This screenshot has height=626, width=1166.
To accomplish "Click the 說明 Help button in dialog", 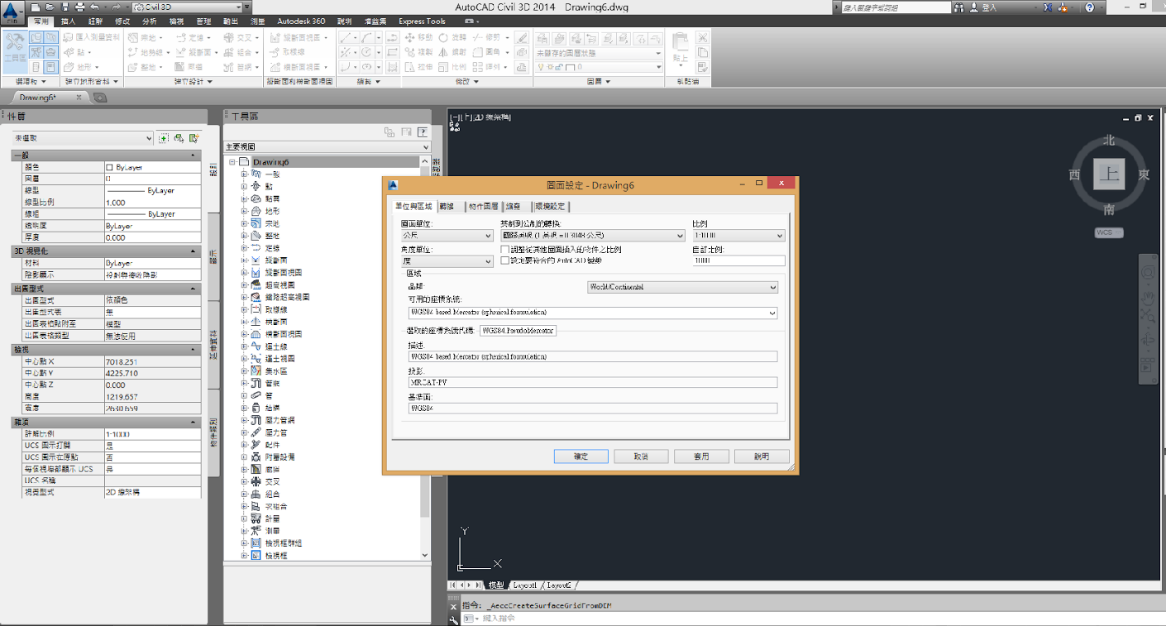I will click(761, 456).
